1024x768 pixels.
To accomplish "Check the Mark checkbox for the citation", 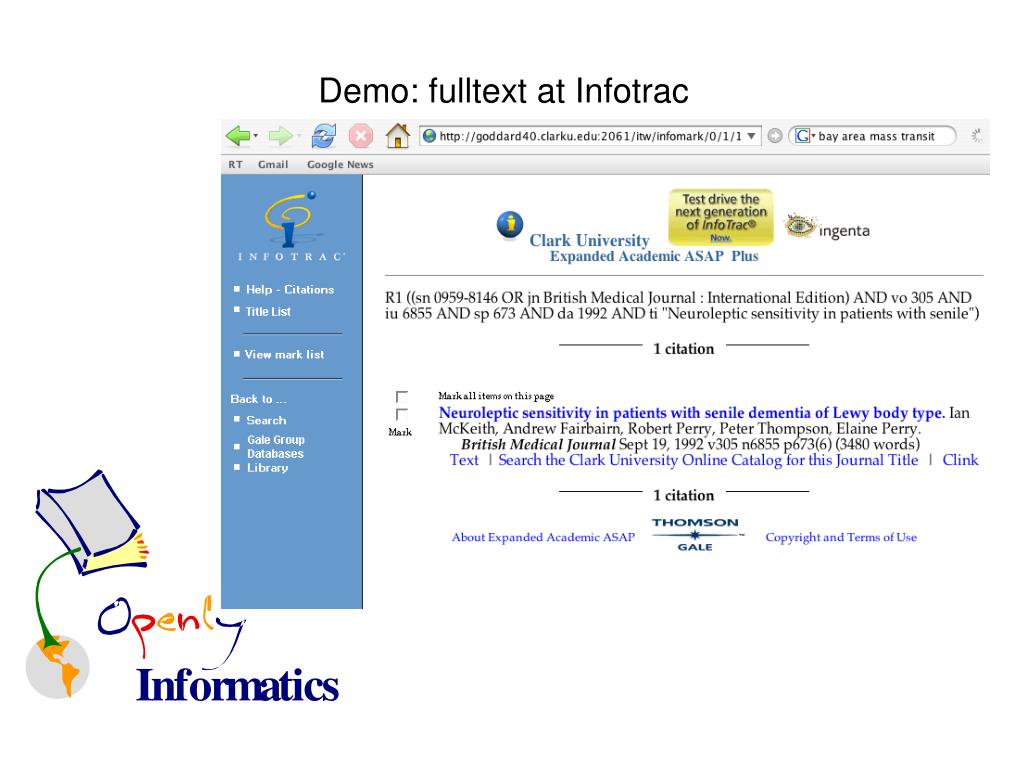I will pyautogui.click(x=402, y=414).
